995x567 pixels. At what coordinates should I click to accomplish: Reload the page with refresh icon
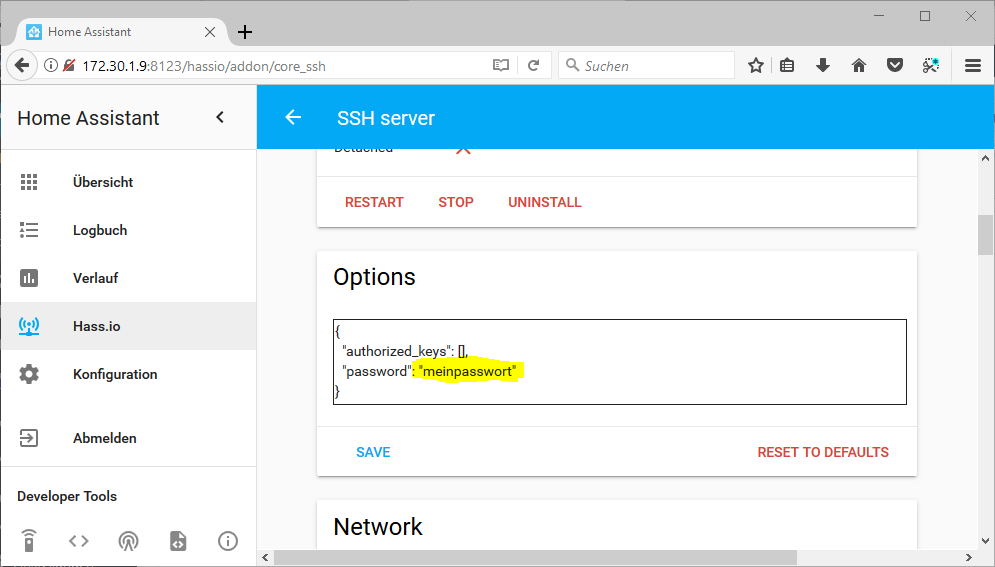[x=534, y=65]
